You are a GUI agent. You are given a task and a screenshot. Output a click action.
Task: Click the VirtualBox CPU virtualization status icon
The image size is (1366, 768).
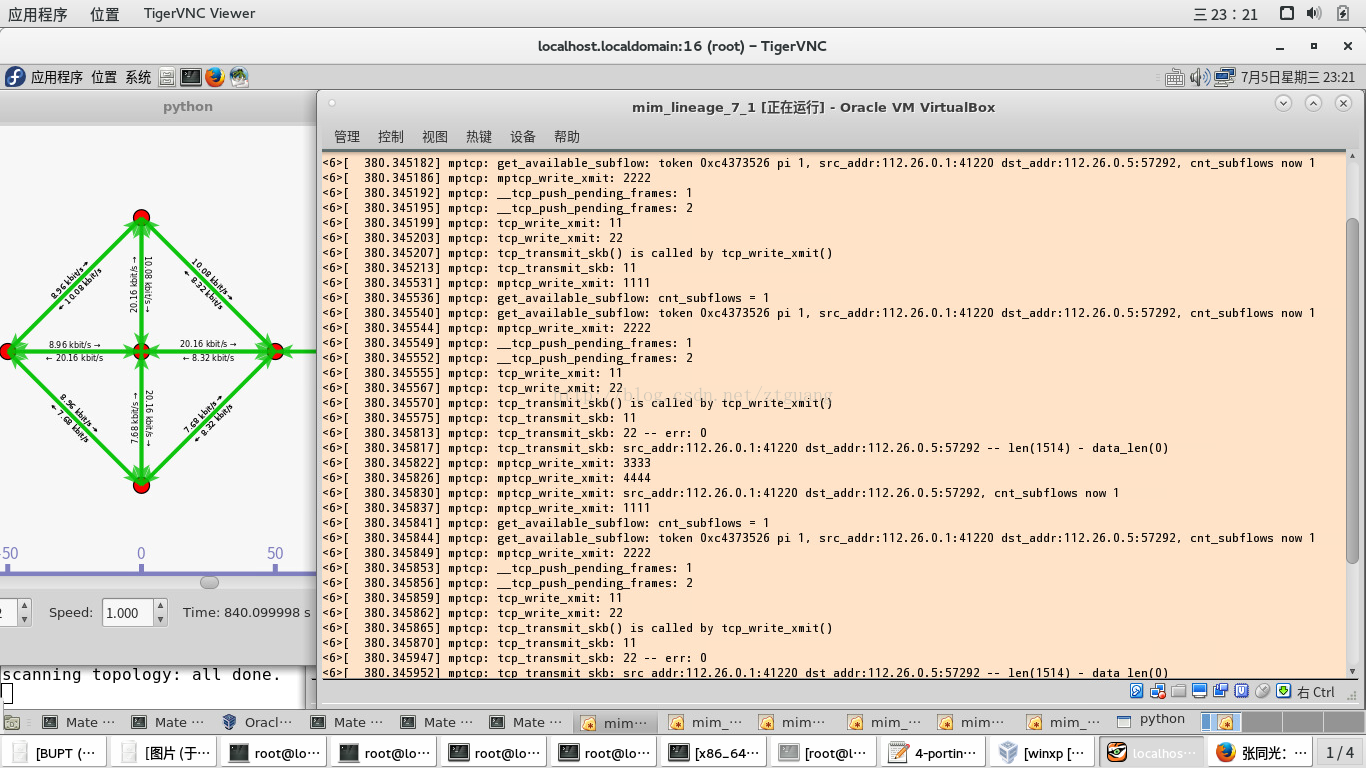1241,691
